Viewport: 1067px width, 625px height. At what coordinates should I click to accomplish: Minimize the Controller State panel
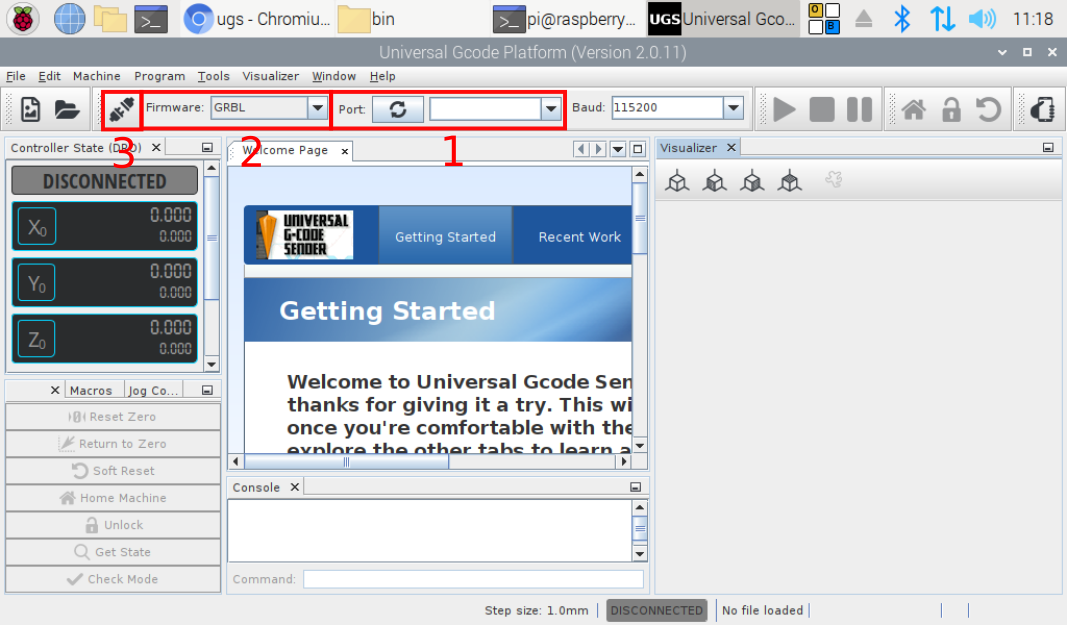coord(207,148)
